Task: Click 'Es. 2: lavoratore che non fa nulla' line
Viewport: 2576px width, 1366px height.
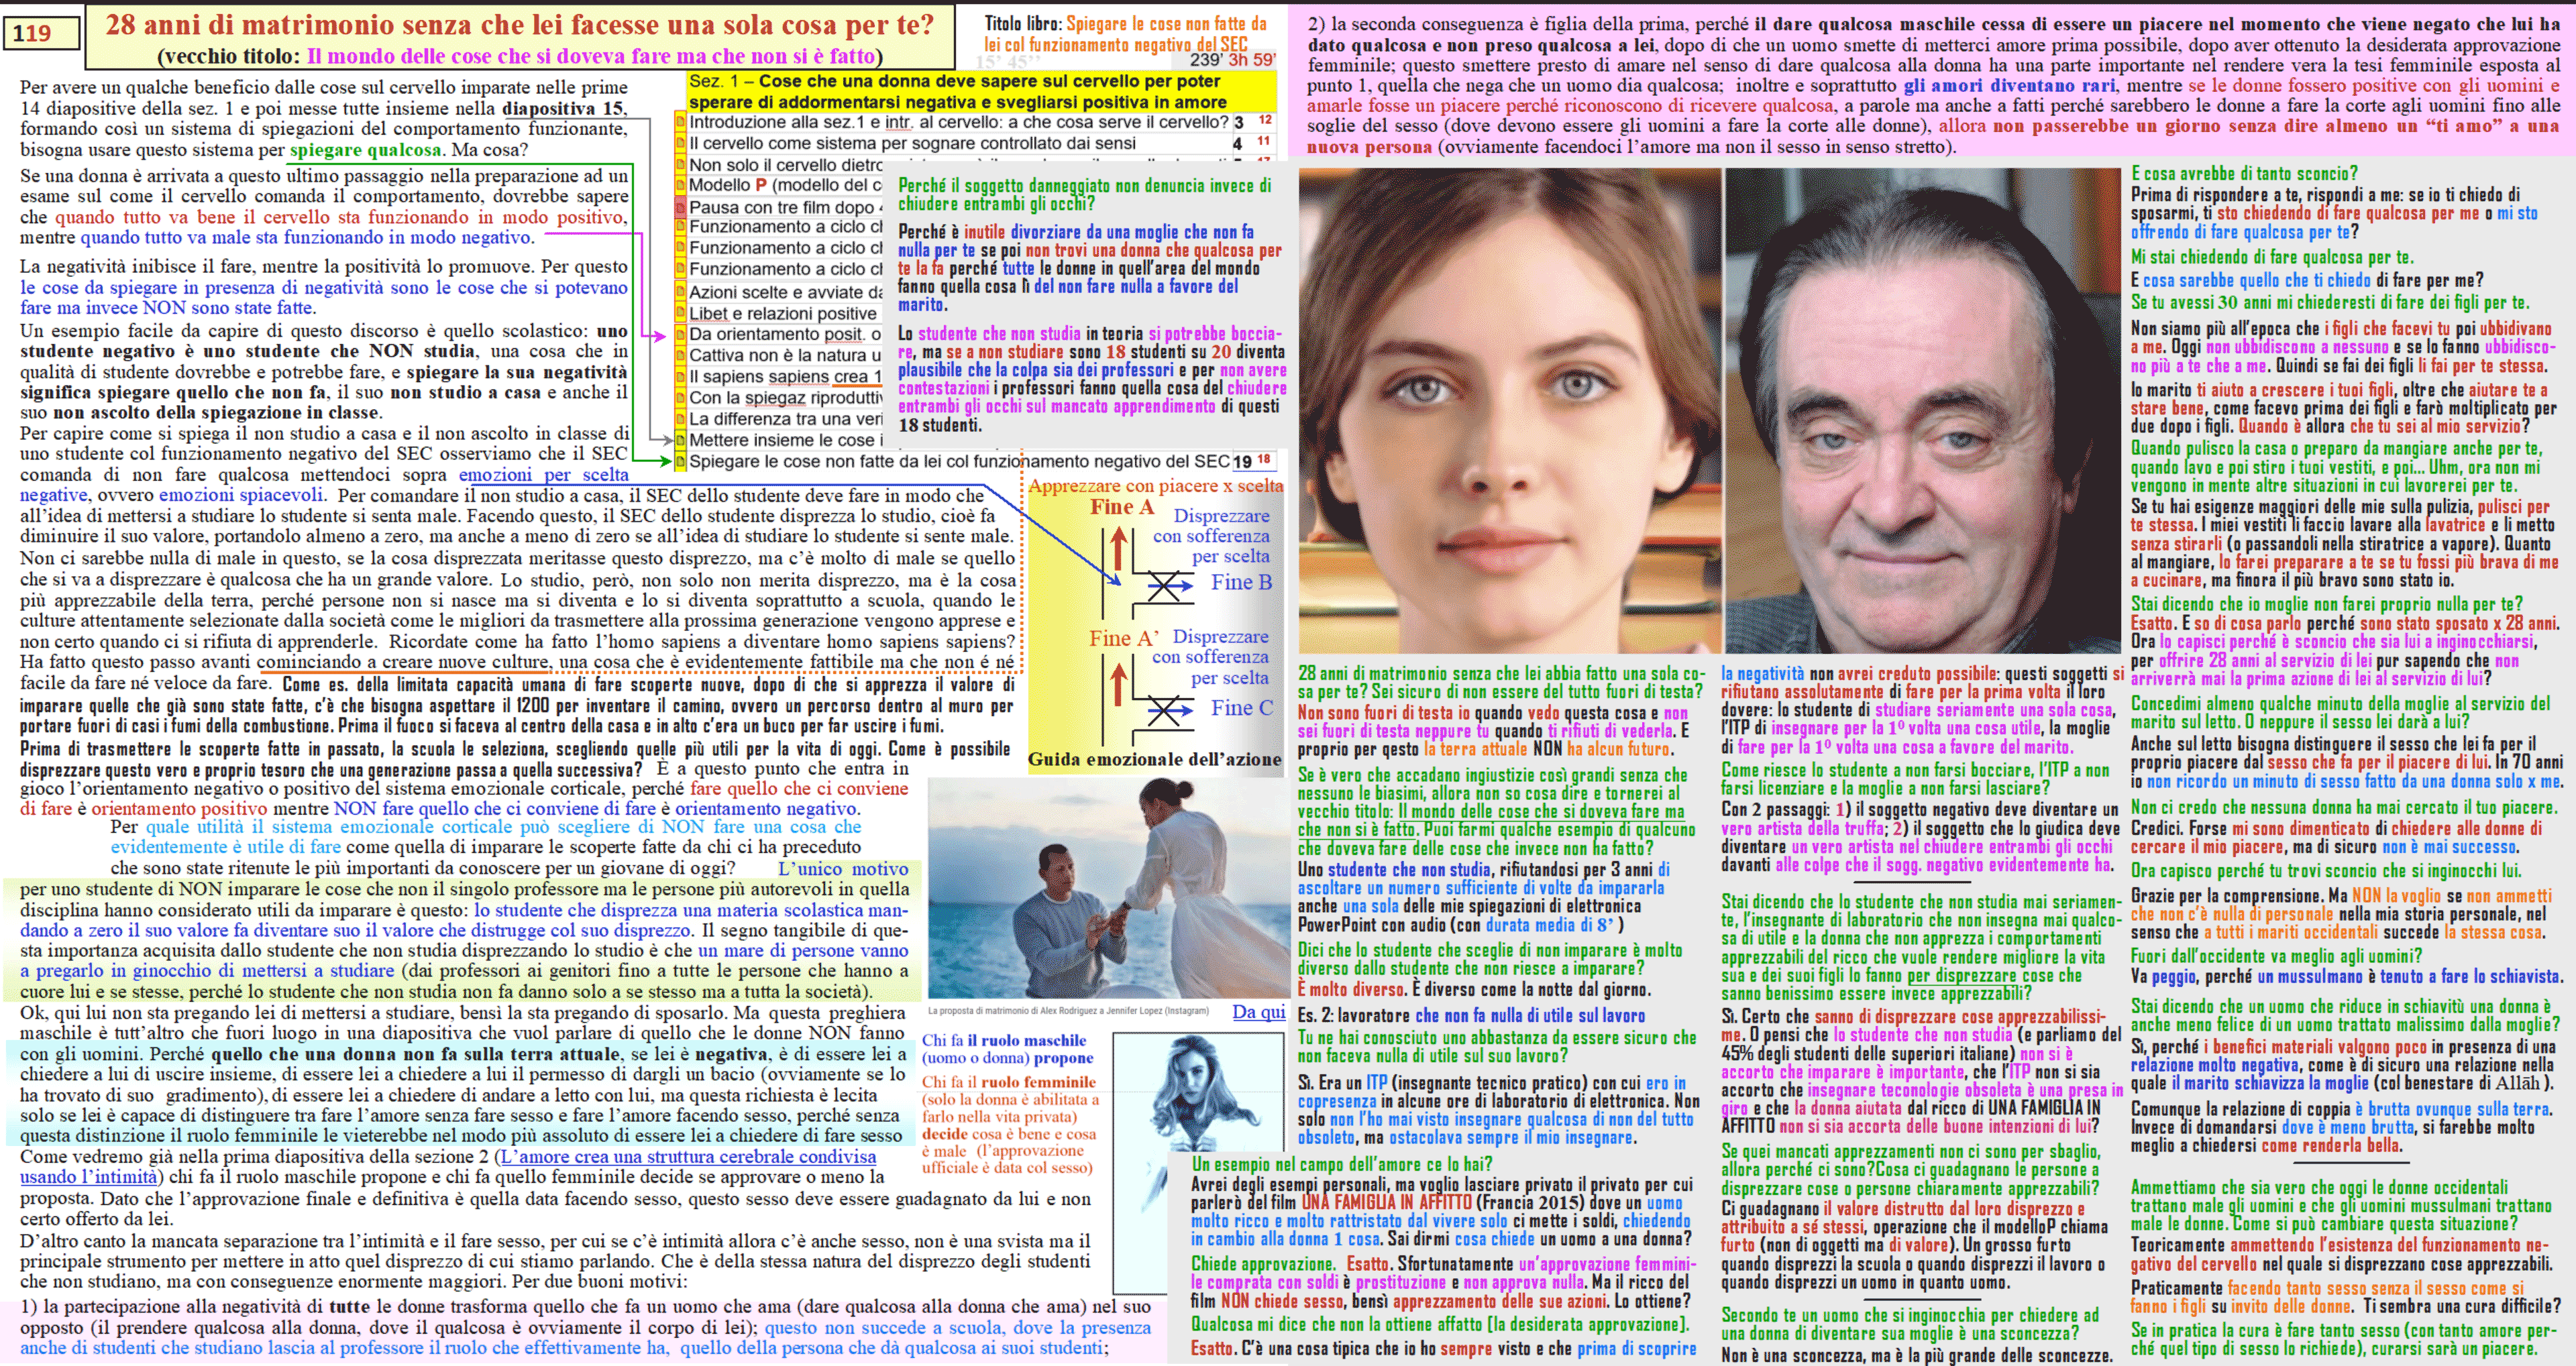Action: 1471,1015
